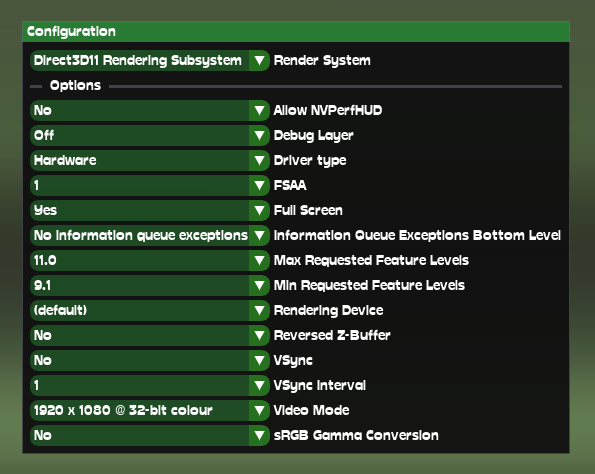Screen dimensions: 595x474
Task: Click 'Max Requested Feature Levels' label
Action: 371,261
